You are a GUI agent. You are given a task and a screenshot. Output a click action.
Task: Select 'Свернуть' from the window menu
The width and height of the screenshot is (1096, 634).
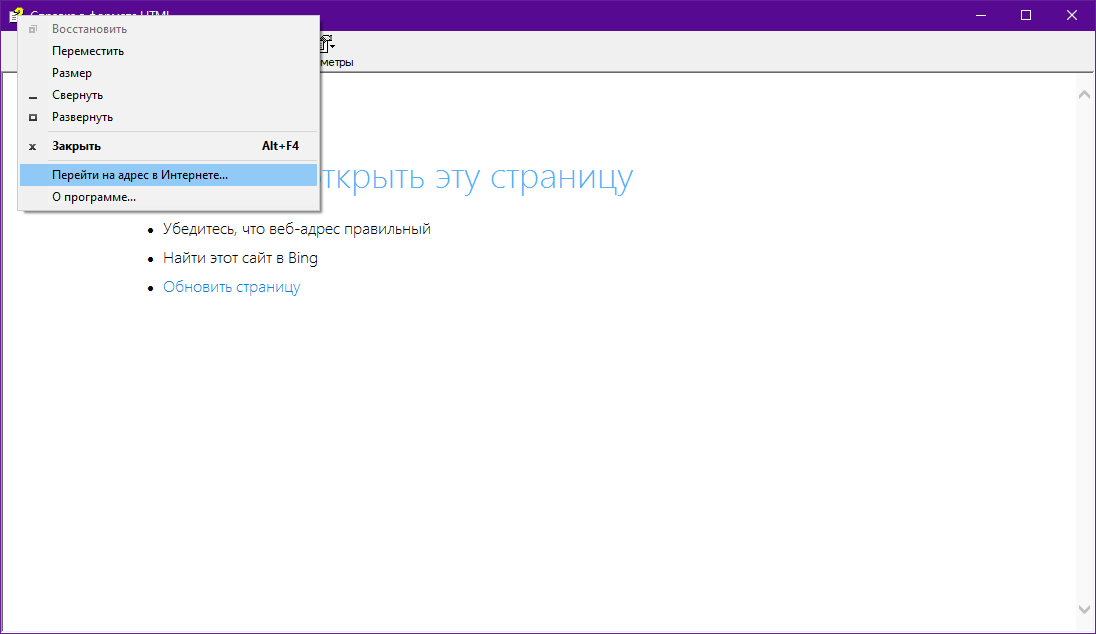(168, 95)
